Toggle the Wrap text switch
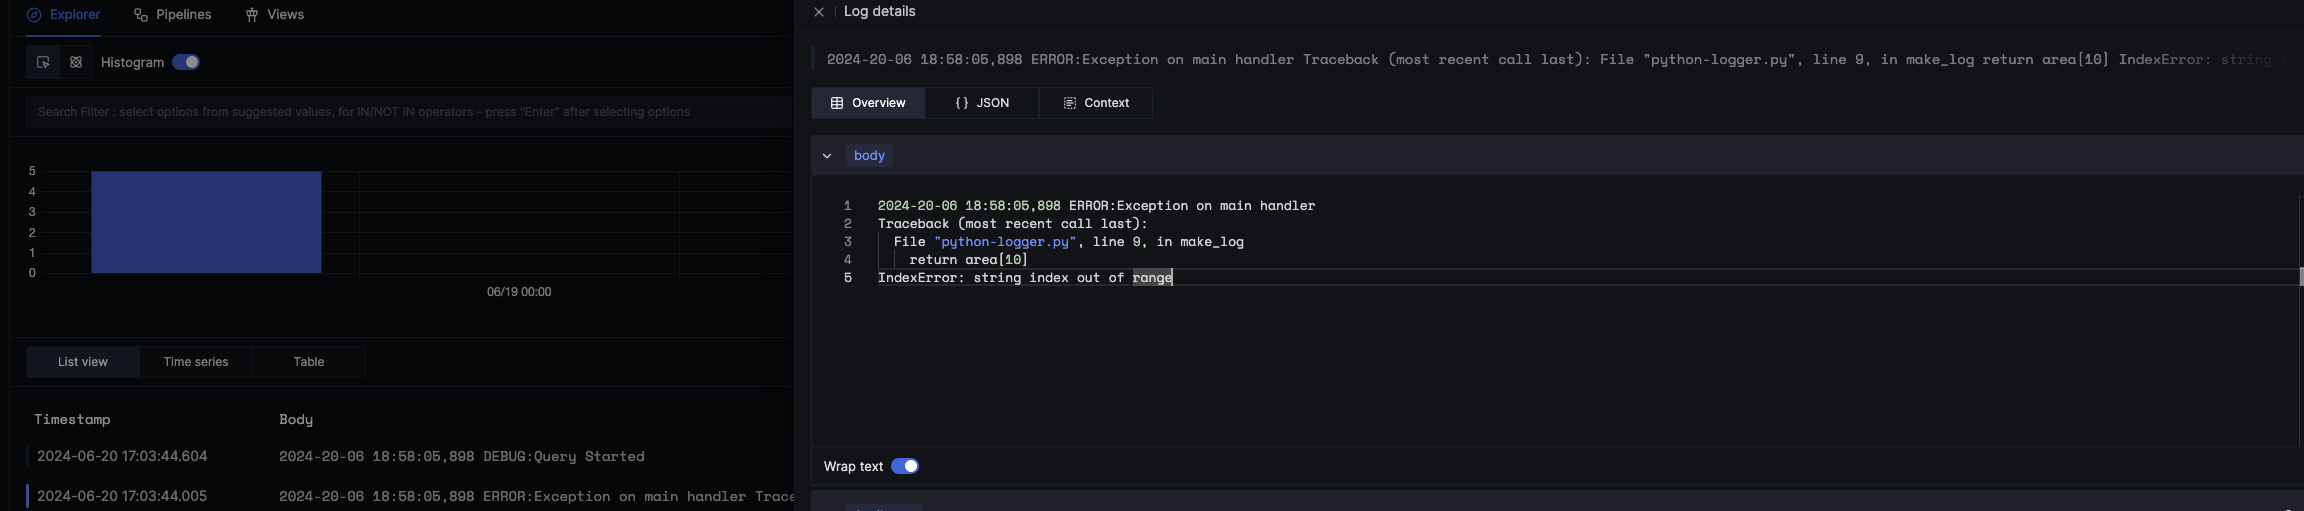 point(905,466)
